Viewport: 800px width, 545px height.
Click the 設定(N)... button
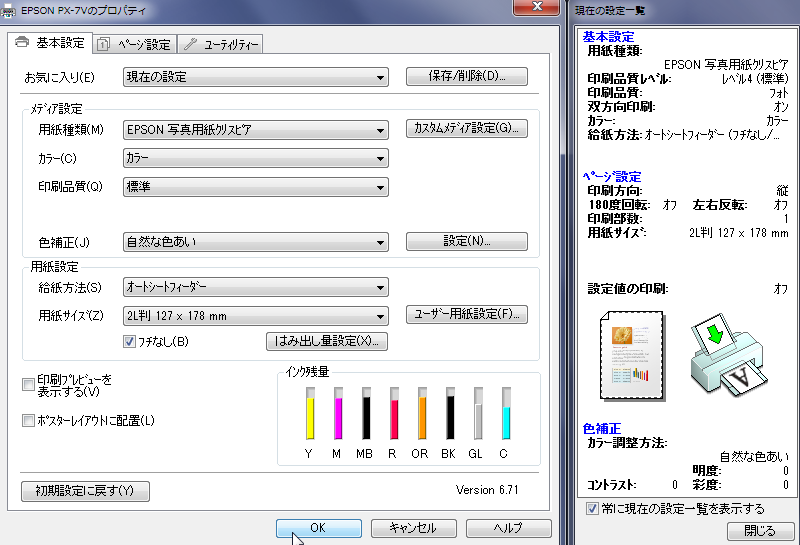click(x=467, y=241)
